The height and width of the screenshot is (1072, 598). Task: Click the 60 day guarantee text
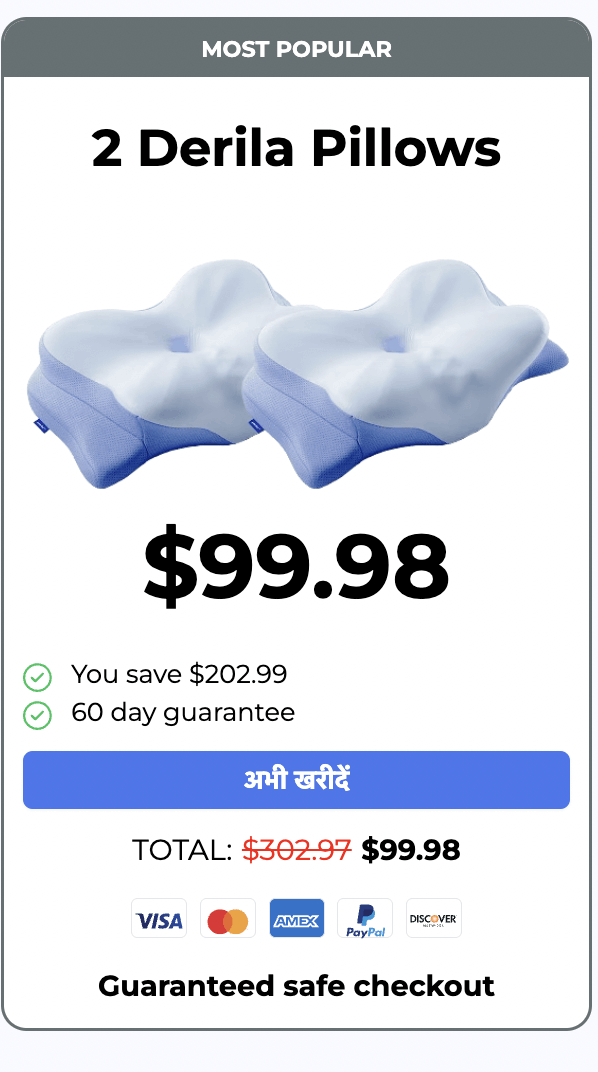[x=183, y=712]
